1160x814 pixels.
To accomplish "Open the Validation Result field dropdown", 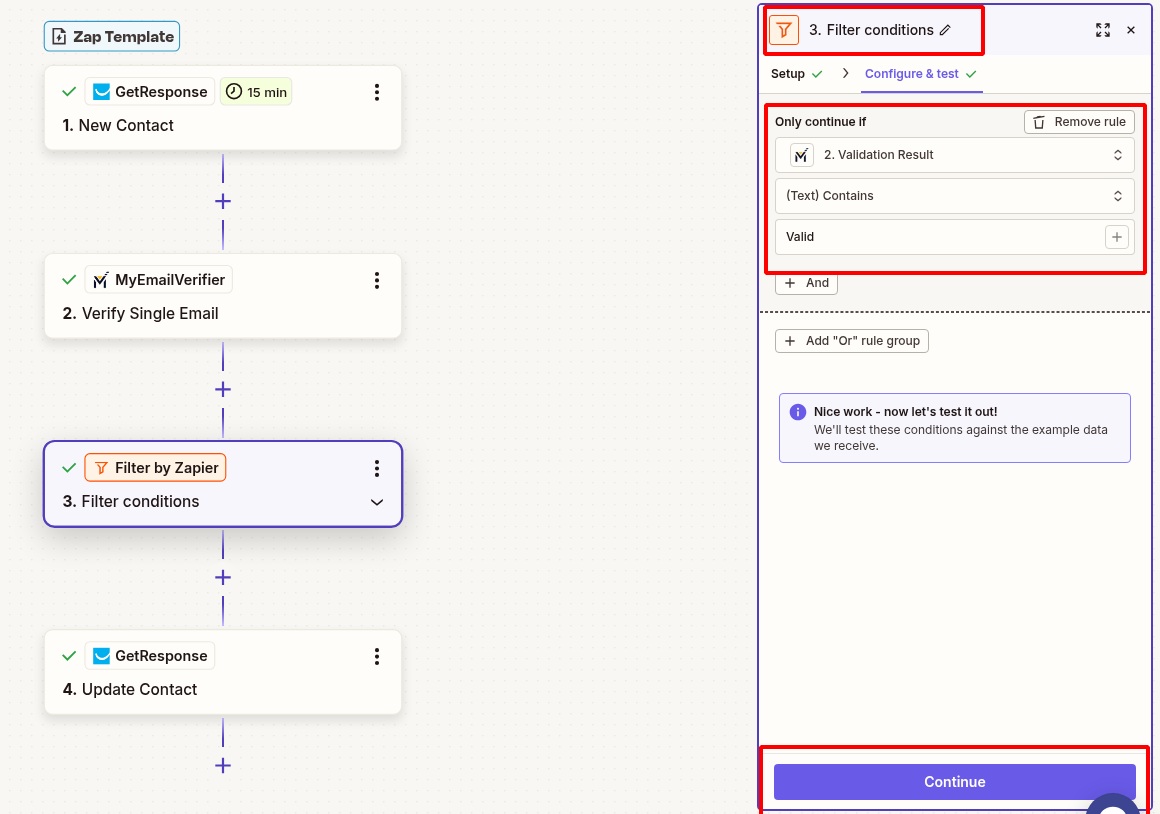I will (x=954, y=155).
